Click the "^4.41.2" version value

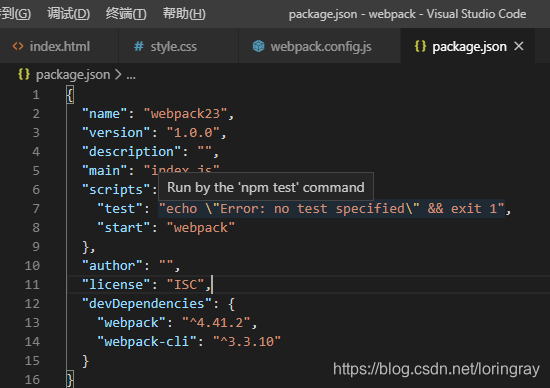point(216,322)
